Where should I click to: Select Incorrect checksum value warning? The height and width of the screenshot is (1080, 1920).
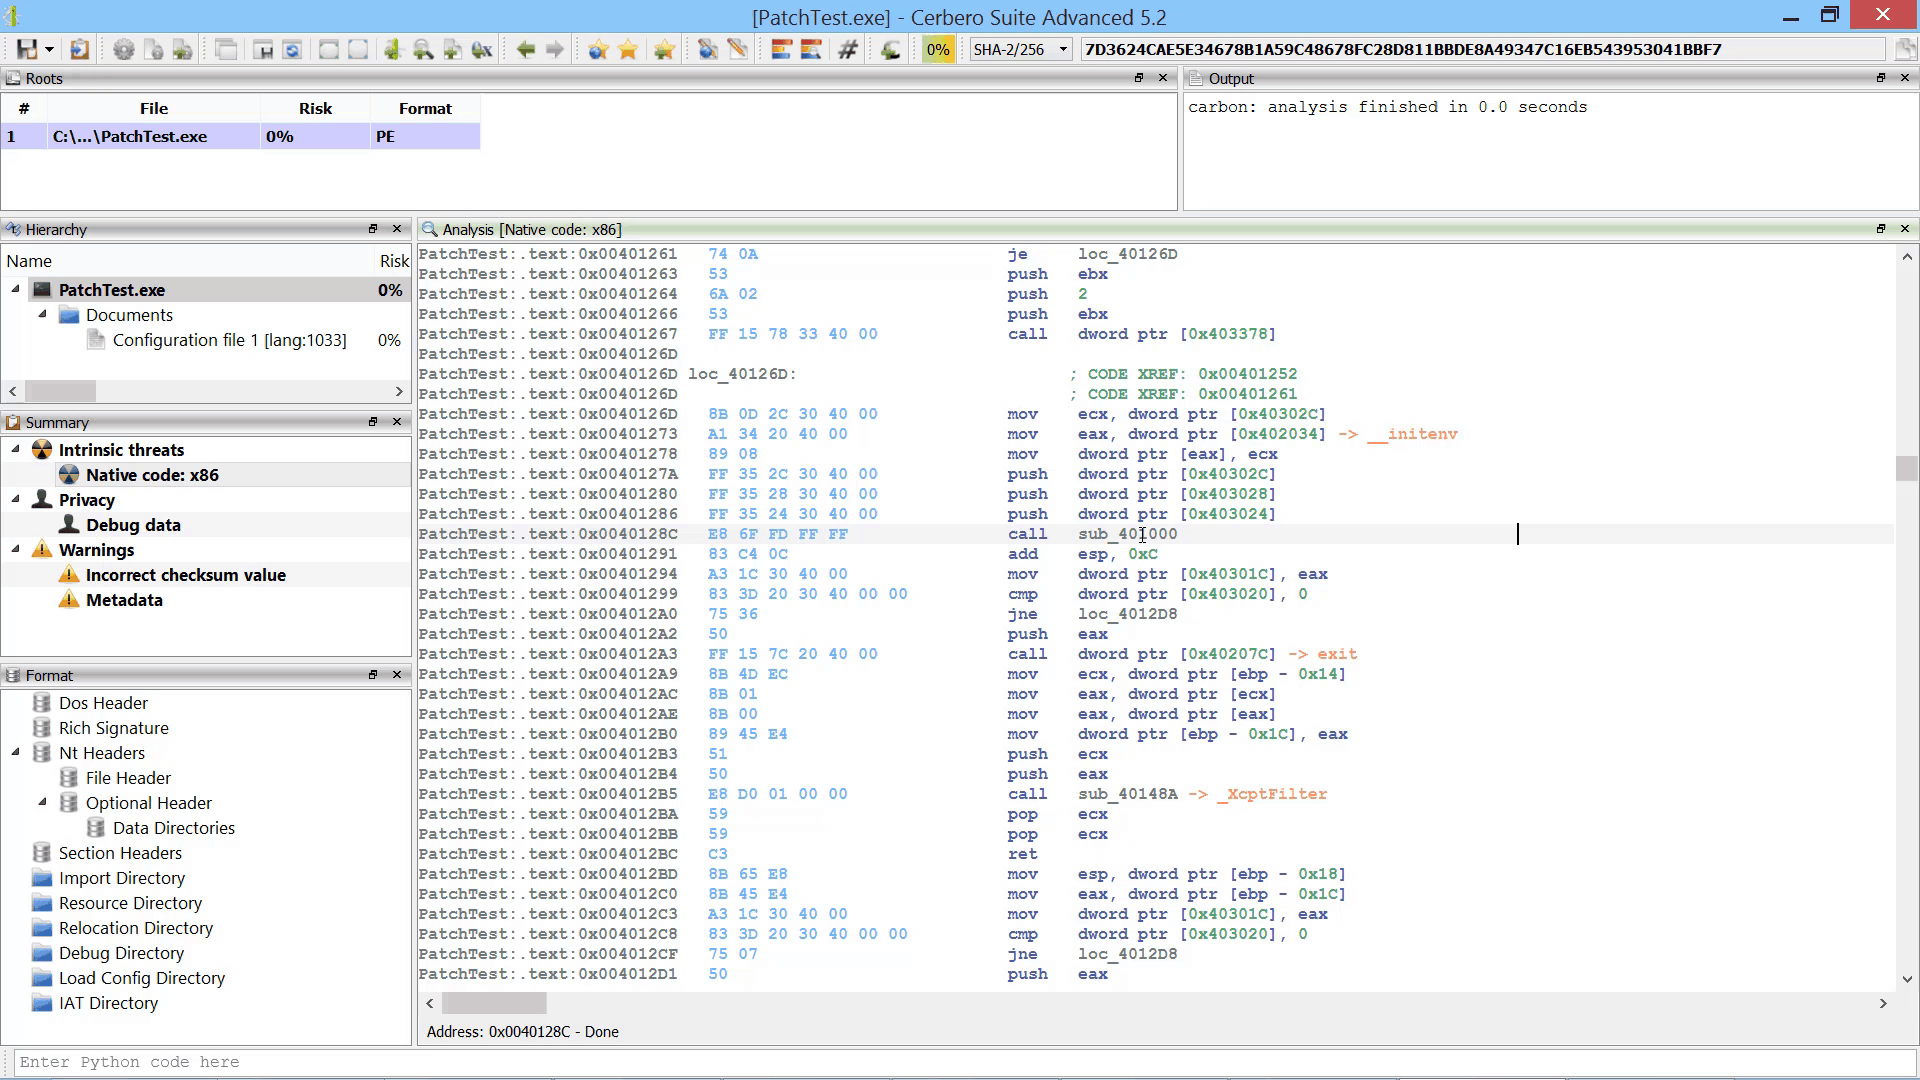coord(185,575)
